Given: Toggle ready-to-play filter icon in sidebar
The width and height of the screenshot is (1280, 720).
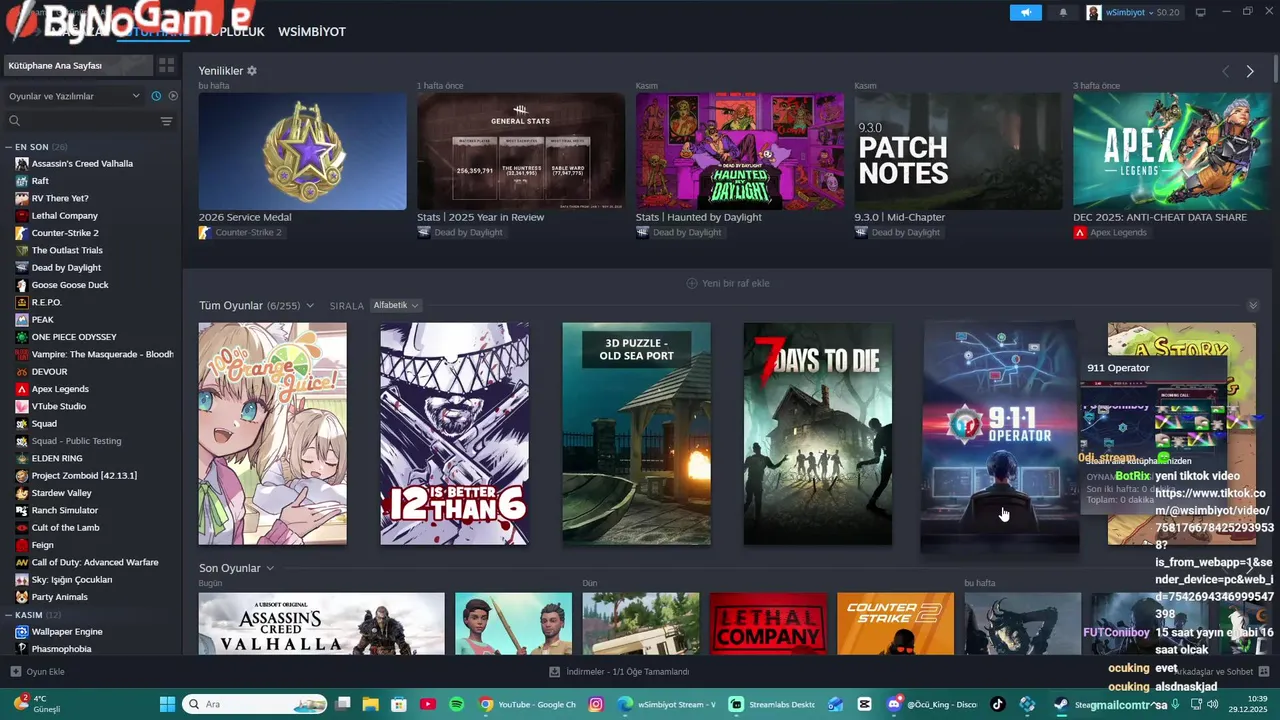Looking at the screenshot, I should tap(173, 96).
